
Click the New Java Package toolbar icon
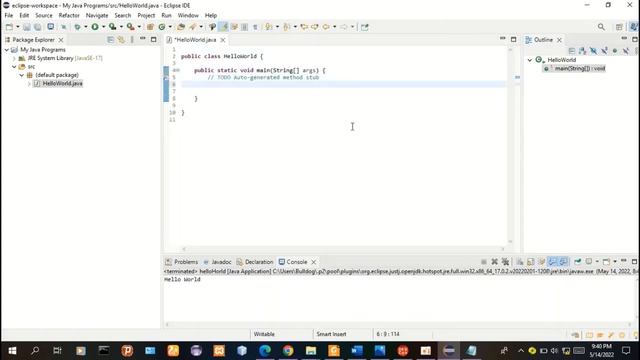tap(150, 27)
